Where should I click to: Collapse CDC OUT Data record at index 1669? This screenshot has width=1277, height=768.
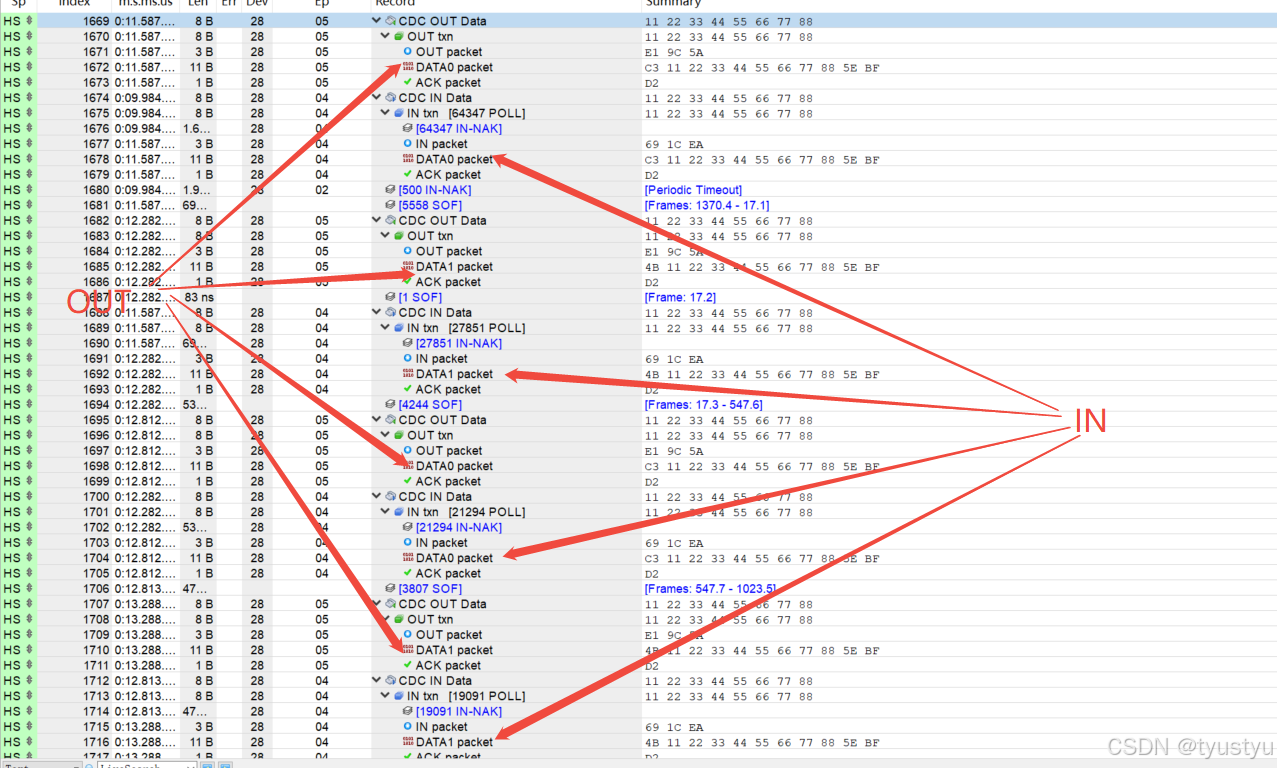377,21
